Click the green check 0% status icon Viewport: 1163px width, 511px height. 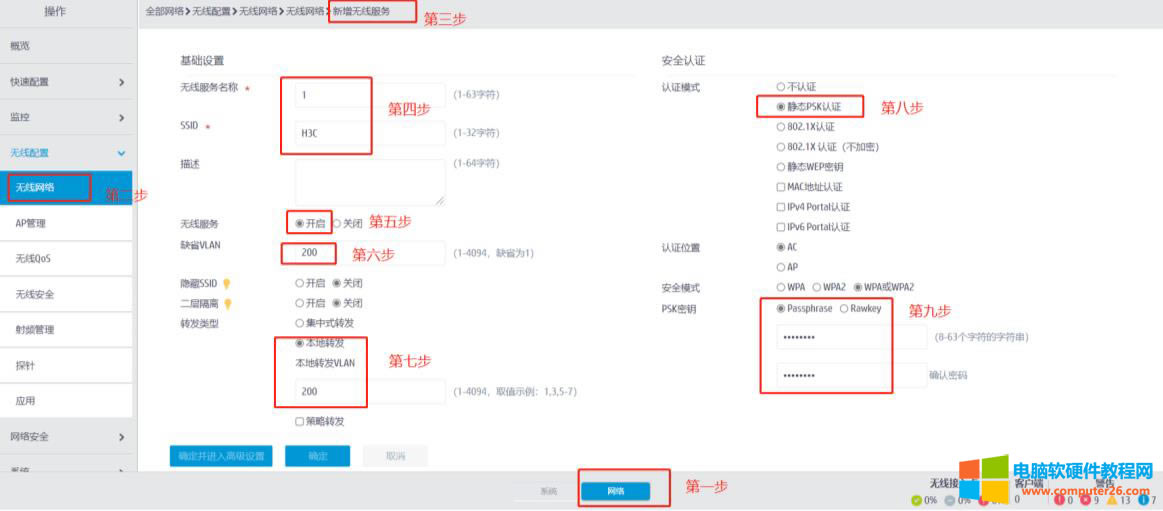click(x=917, y=500)
